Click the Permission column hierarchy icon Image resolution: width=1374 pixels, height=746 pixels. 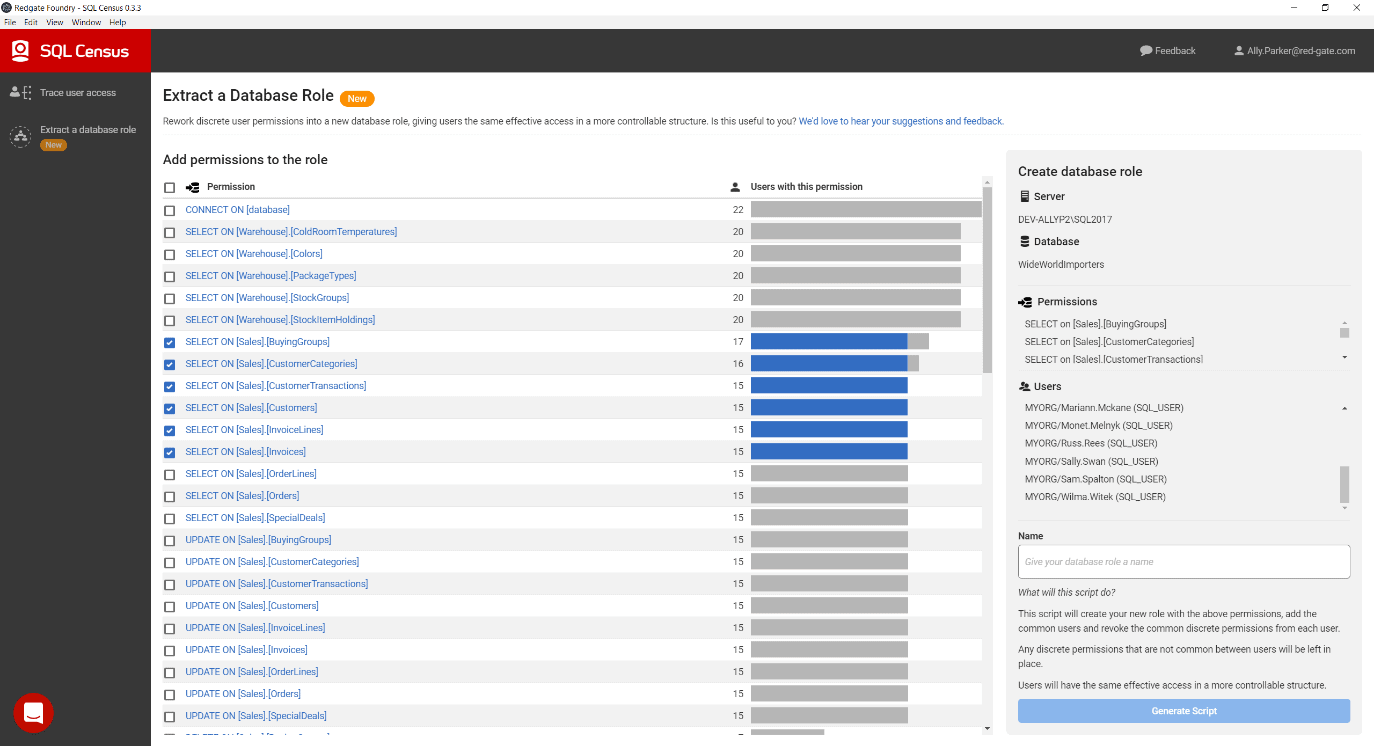[193, 187]
